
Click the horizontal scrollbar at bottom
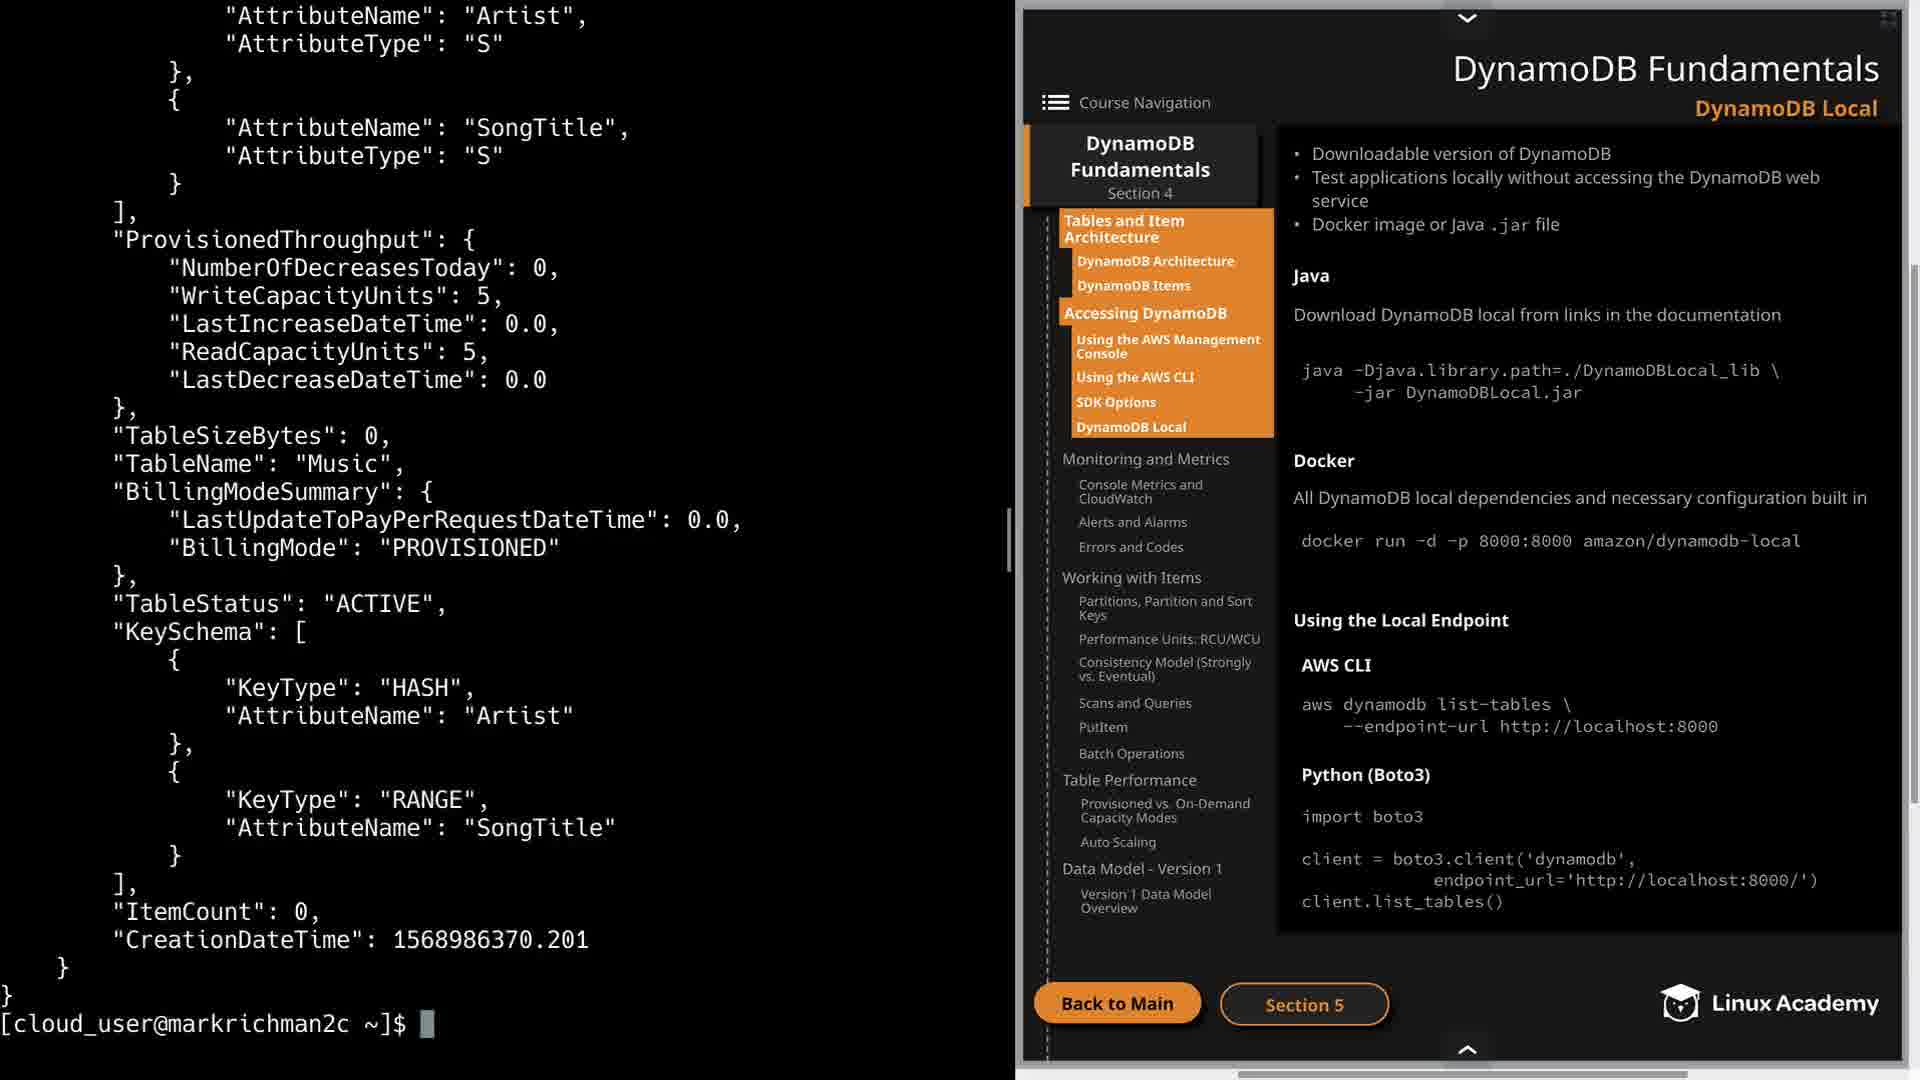click(x=1462, y=1074)
